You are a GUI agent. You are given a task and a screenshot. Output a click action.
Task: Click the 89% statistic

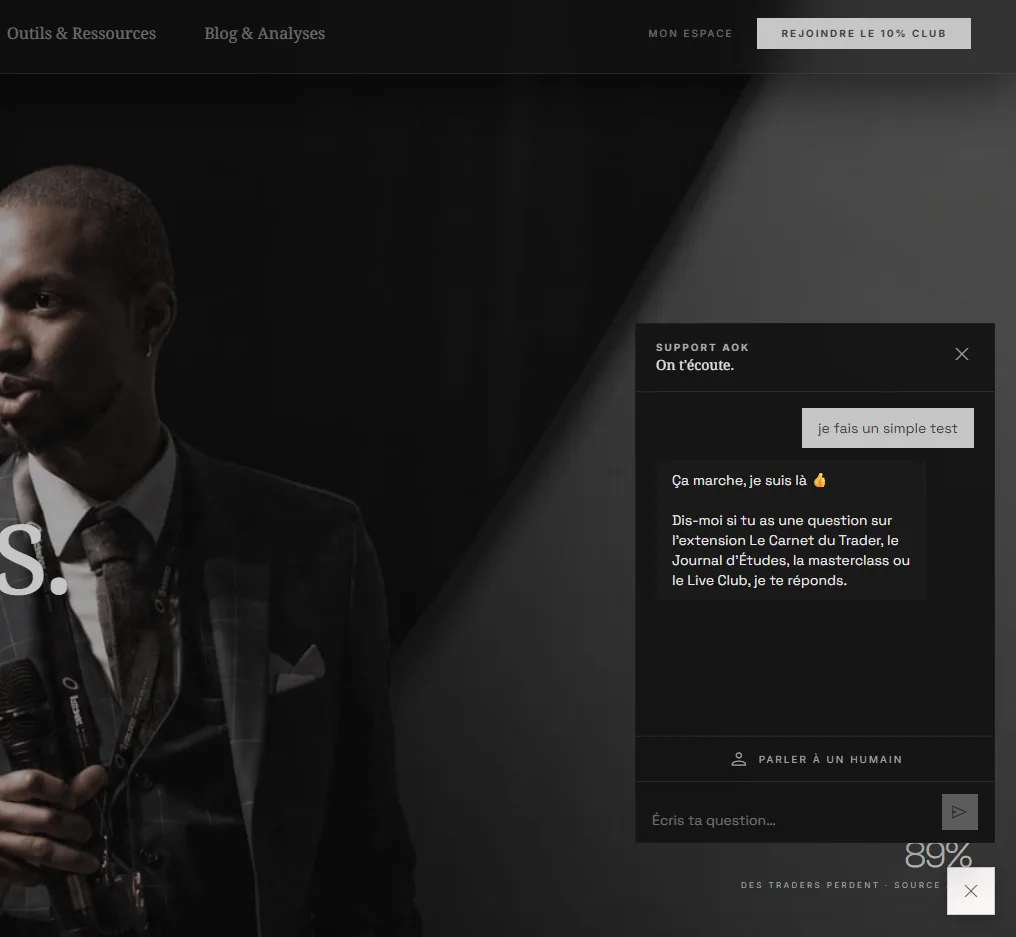point(938,855)
